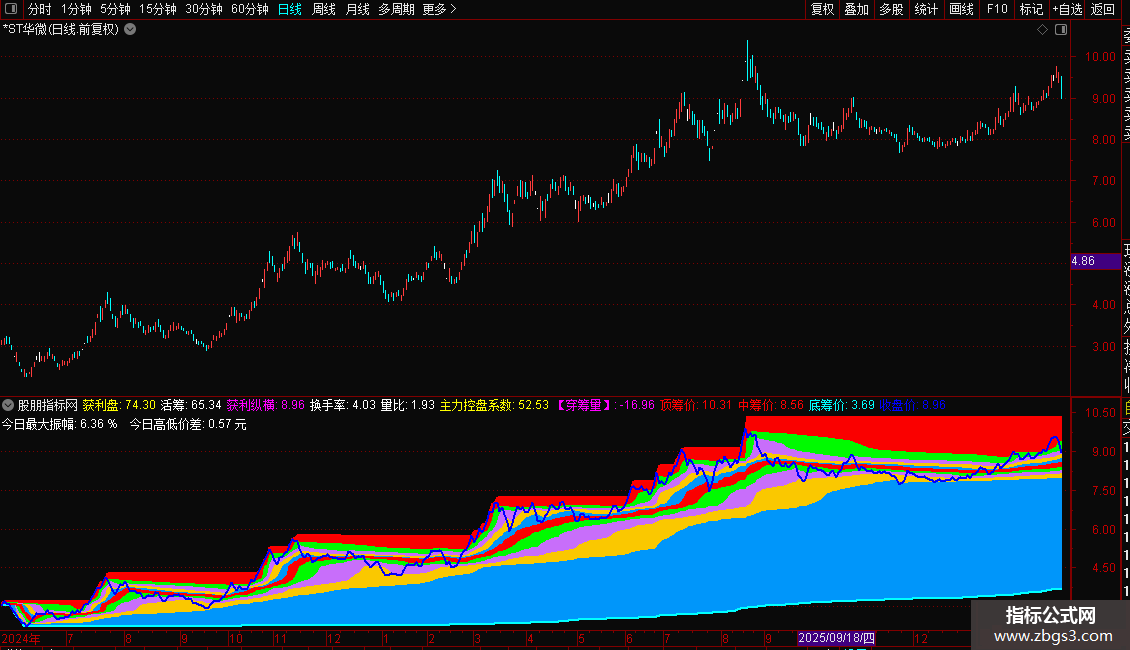Select the 60分钟 period
Screen dimensions: 1130x650
250,9
